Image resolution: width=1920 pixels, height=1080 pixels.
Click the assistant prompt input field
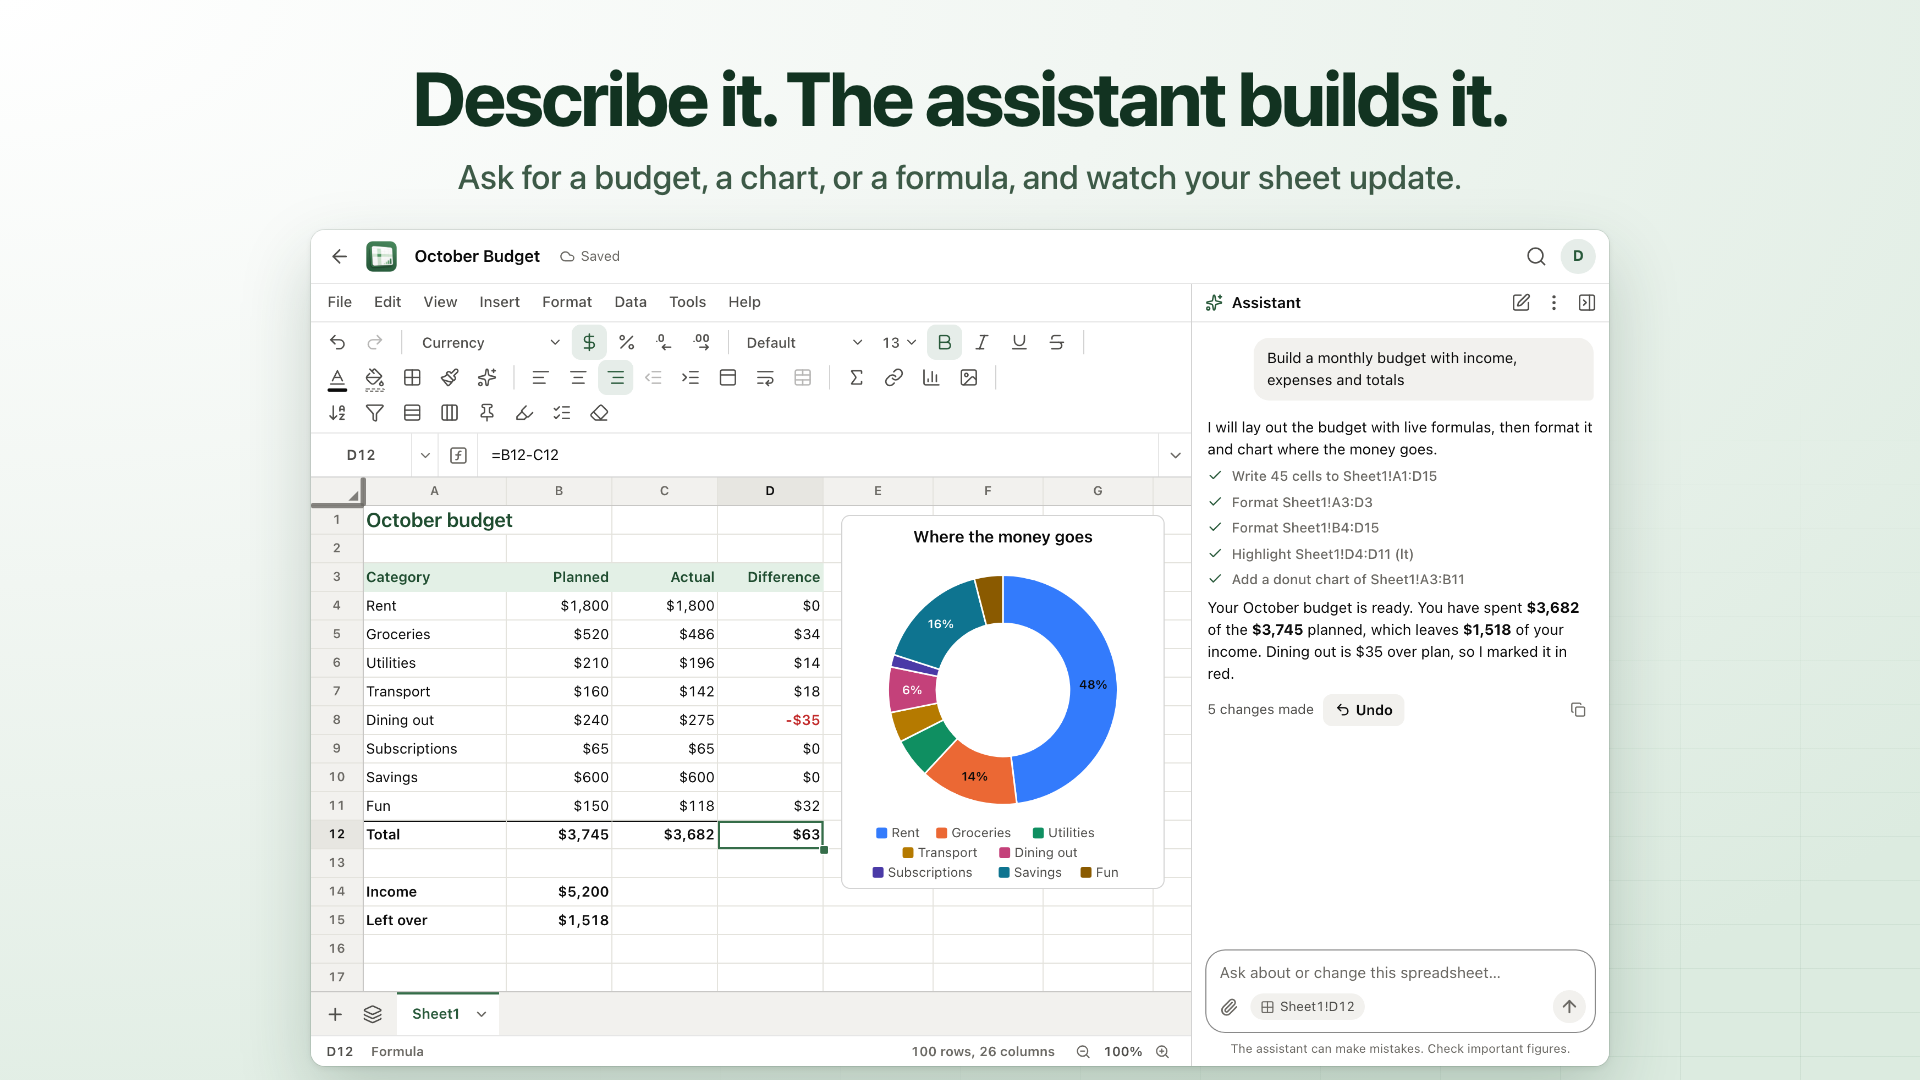1400,973
